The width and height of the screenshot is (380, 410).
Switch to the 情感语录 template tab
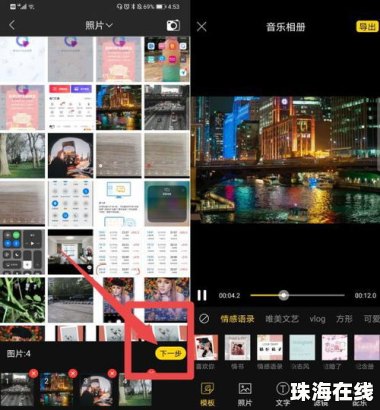237,319
